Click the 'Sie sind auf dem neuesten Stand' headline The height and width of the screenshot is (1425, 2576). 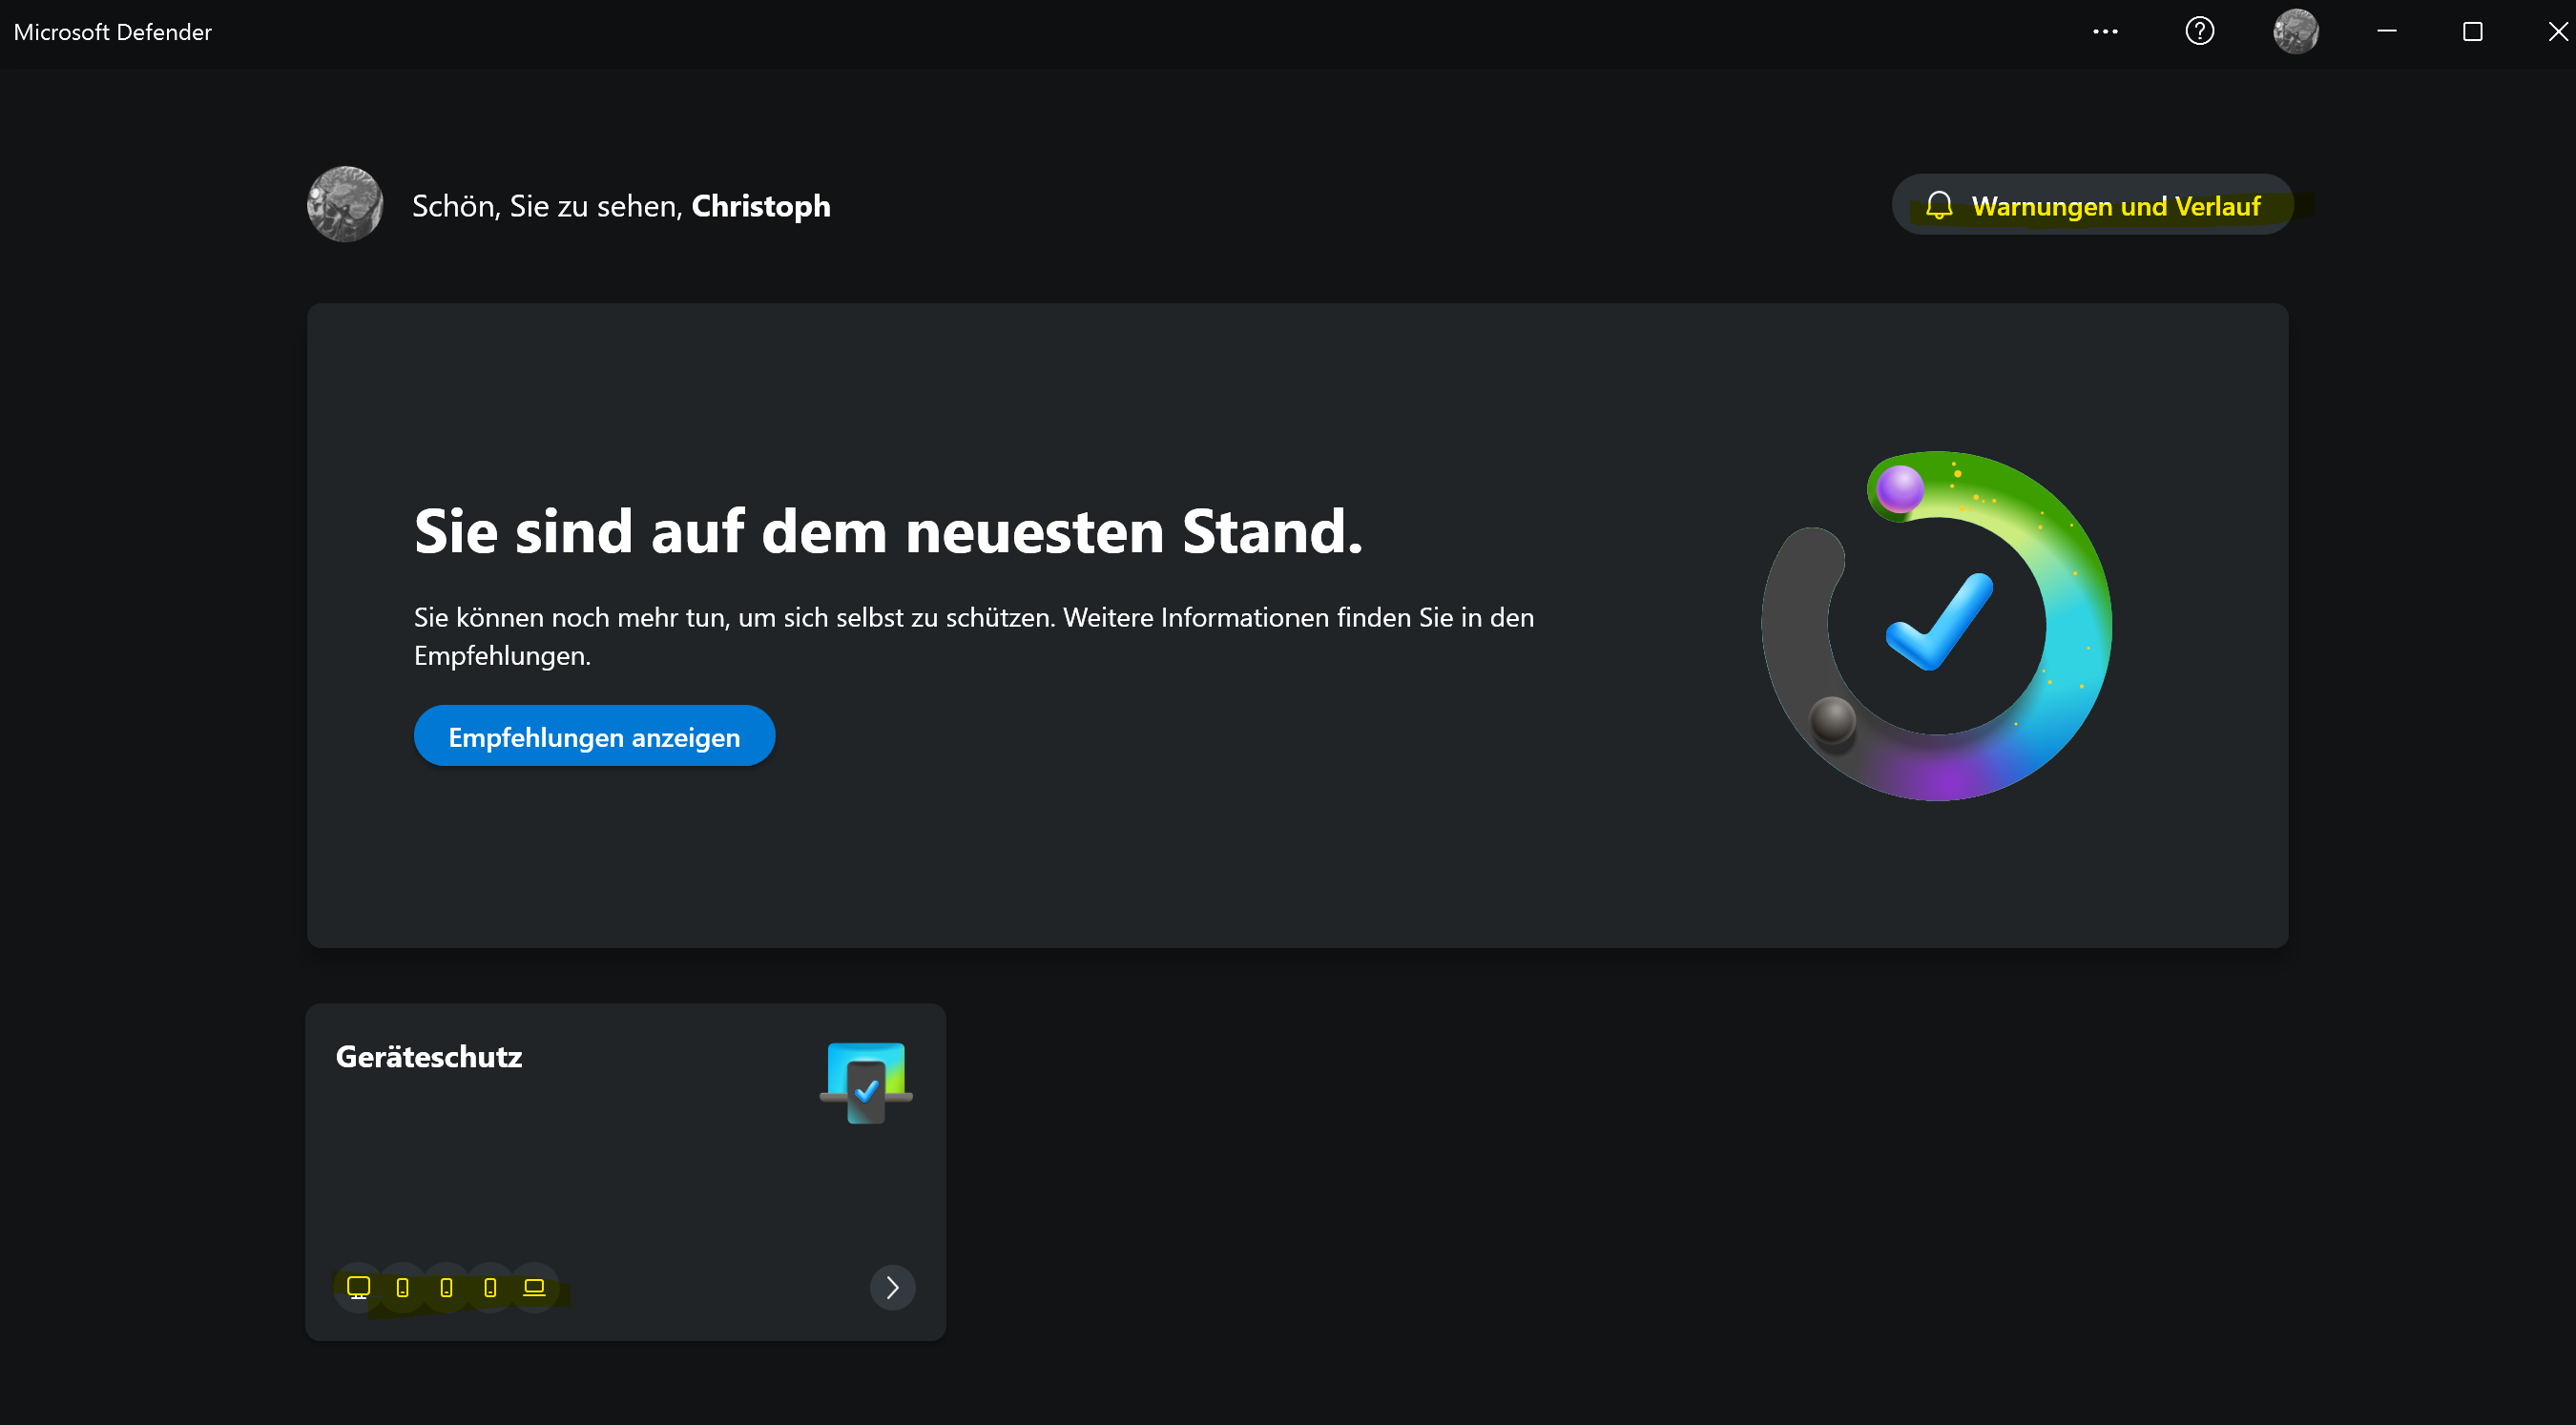(x=888, y=530)
